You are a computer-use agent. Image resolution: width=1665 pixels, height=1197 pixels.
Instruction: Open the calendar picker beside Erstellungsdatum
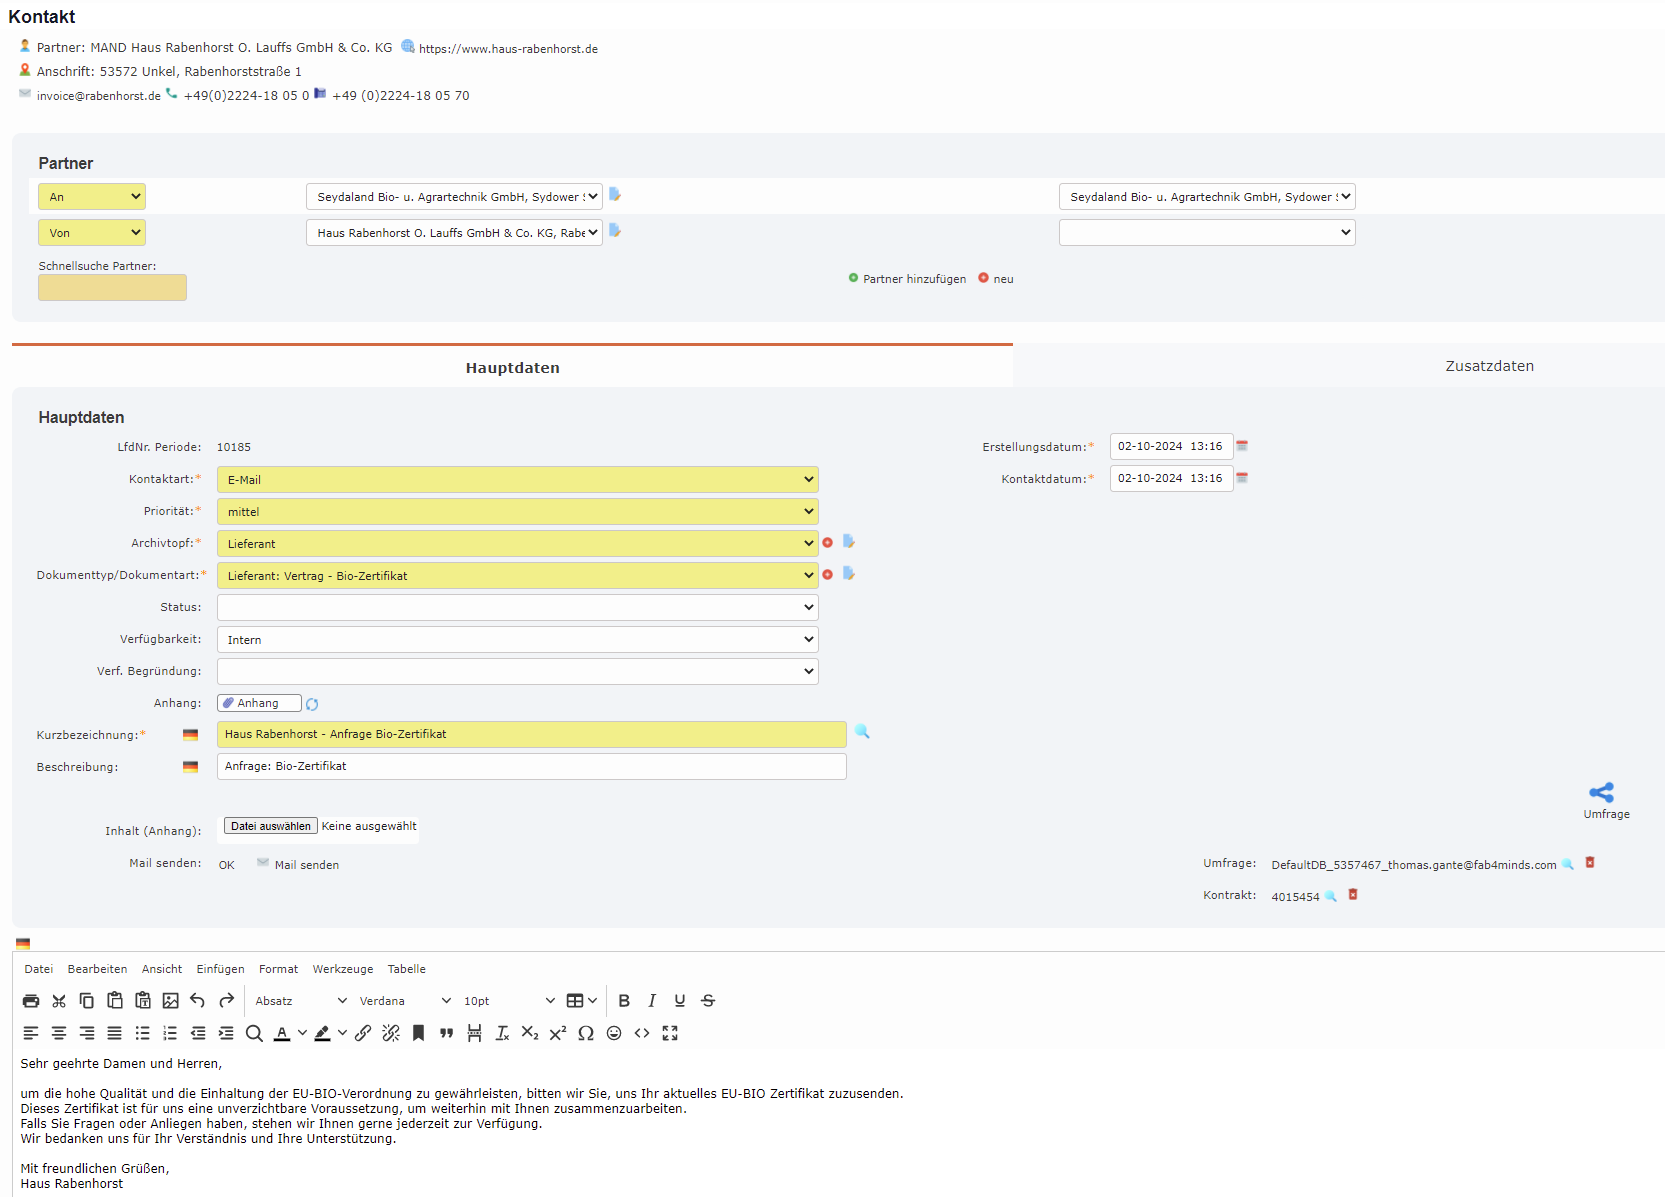click(x=1242, y=446)
